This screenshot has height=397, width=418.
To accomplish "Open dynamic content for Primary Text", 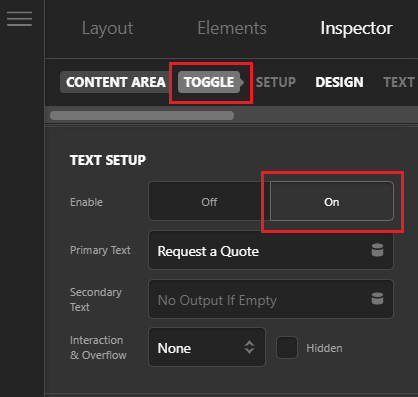I will (x=377, y=250).
